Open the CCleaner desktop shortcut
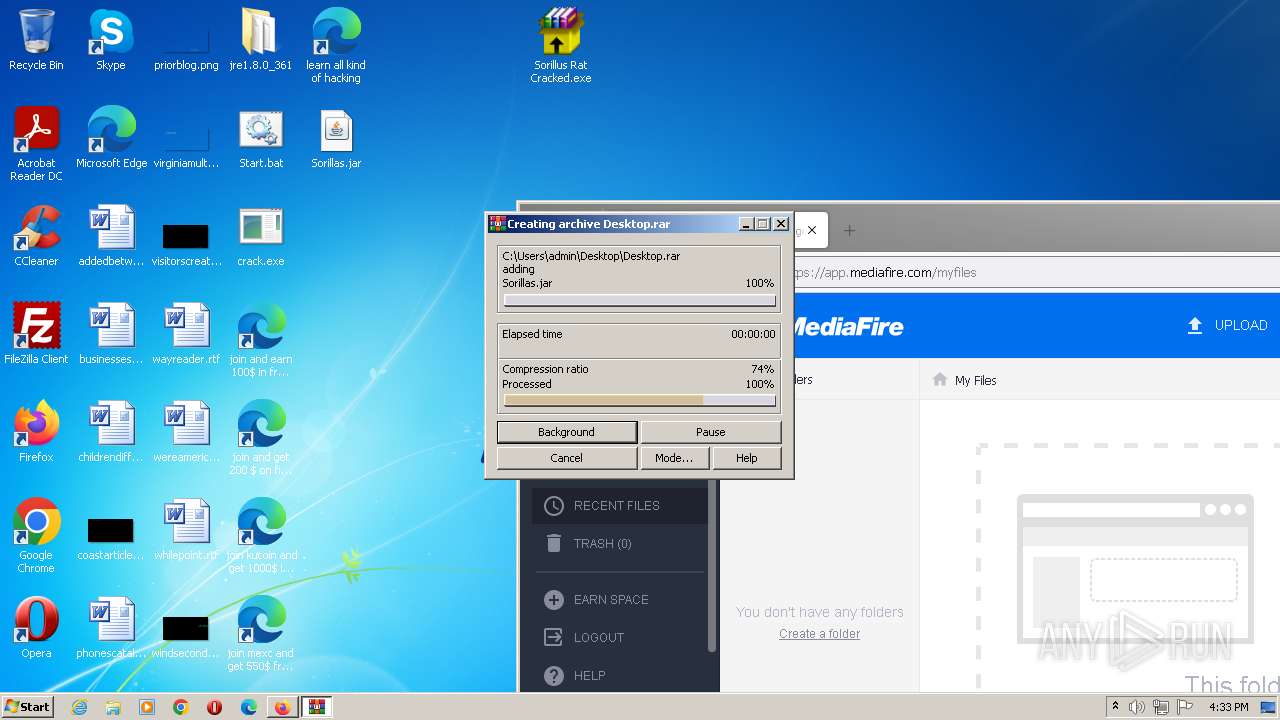Screen dimensions: 1280x720 click(36, 236)
